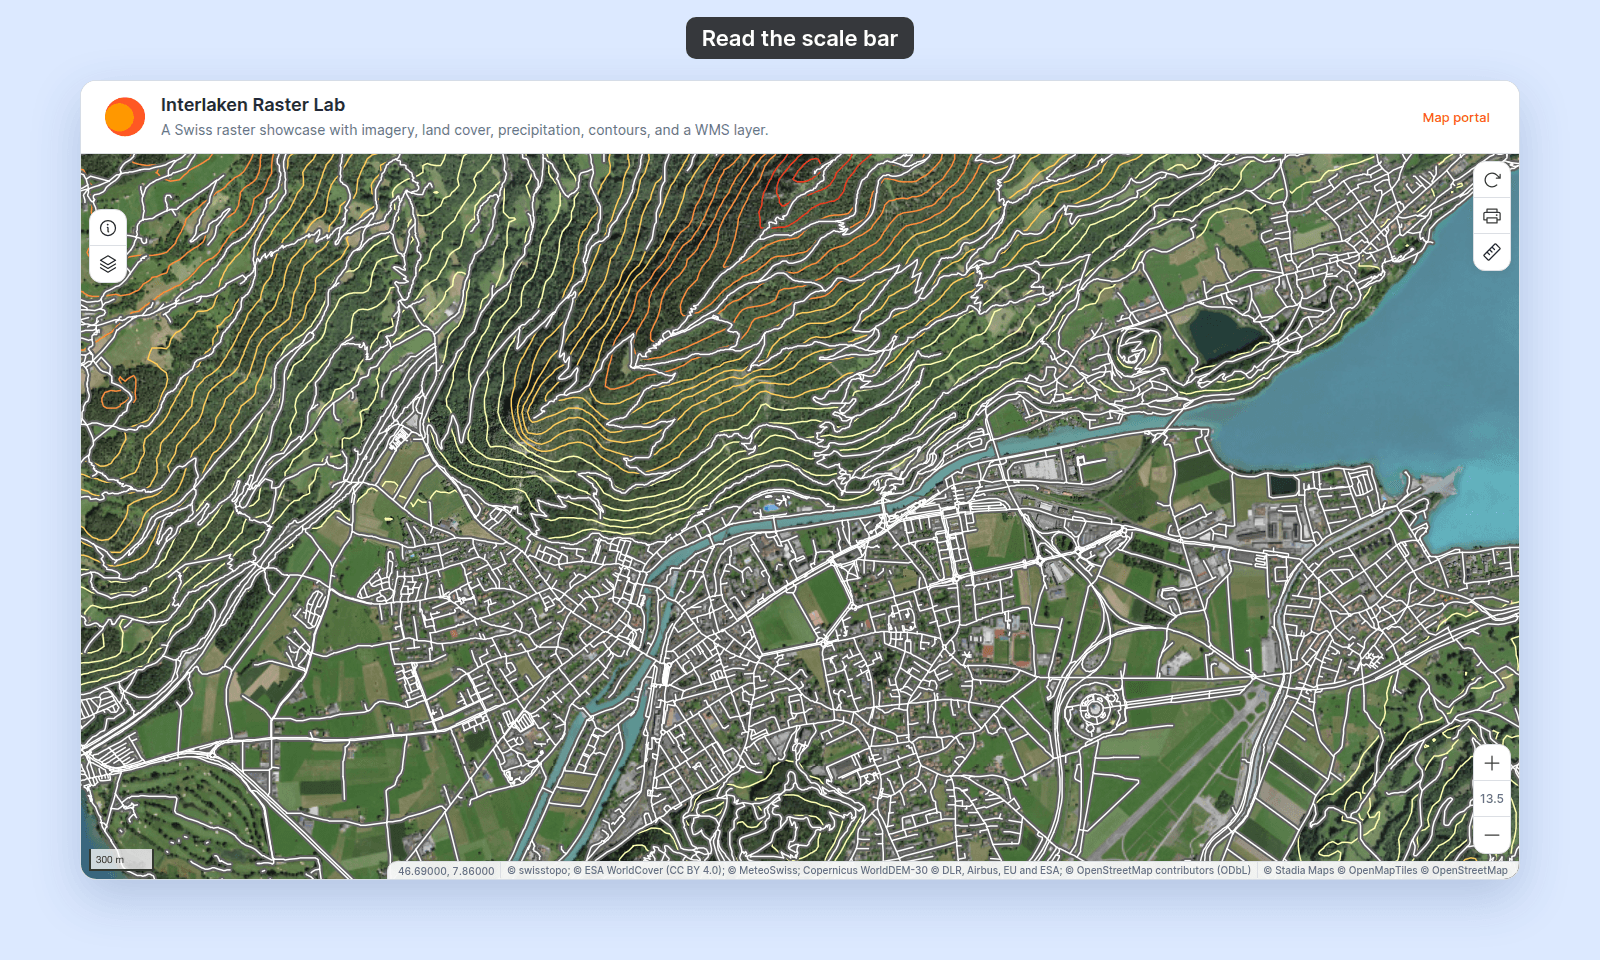Image resolution: width=1600 pixels, height=960 pixels.
Task: Open the Map portal link
Action: [x=1456, y=118]
